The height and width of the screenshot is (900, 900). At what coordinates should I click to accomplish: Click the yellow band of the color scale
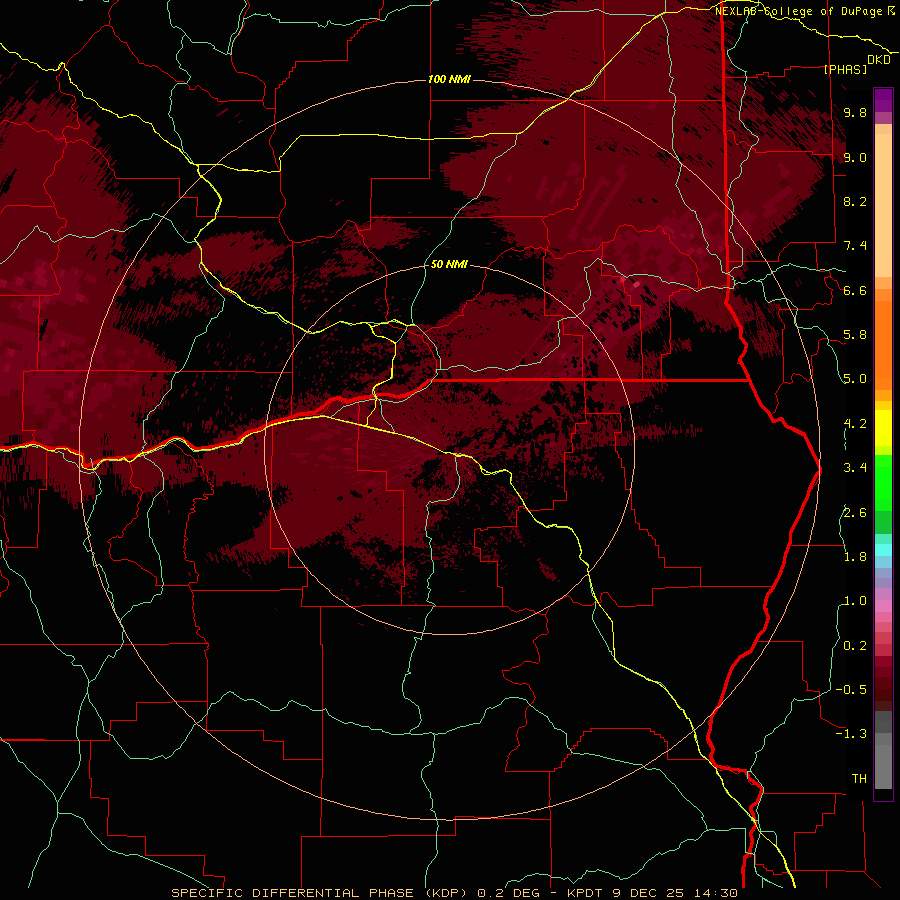point(883,428)
